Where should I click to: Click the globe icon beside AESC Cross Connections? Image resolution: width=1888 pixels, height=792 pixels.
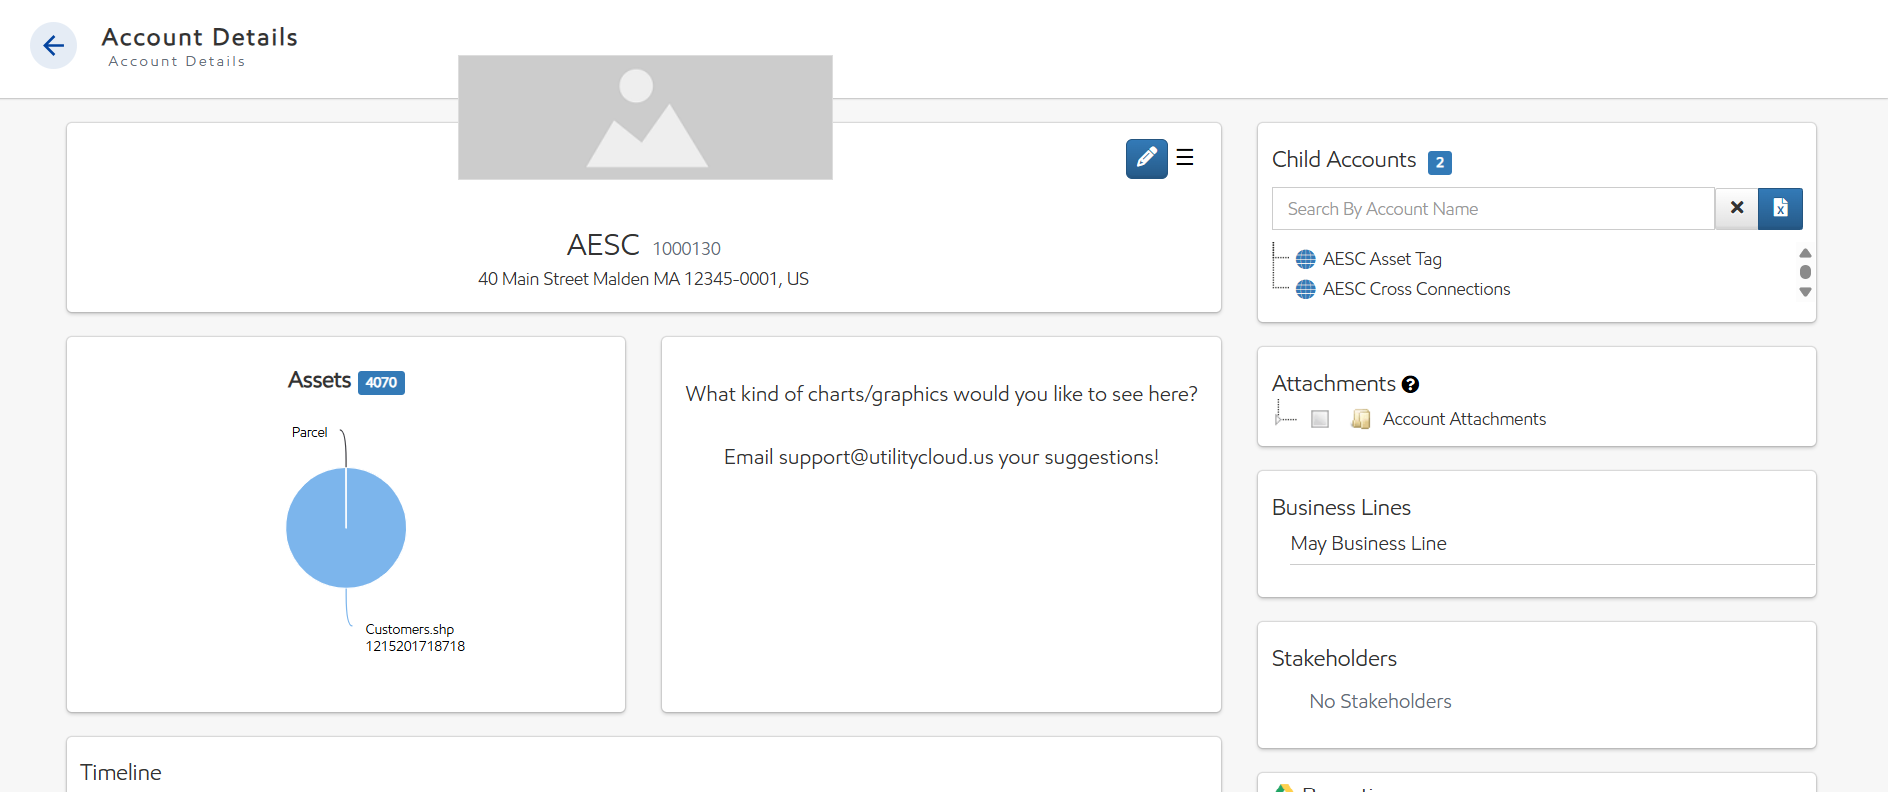[1305, 290]
